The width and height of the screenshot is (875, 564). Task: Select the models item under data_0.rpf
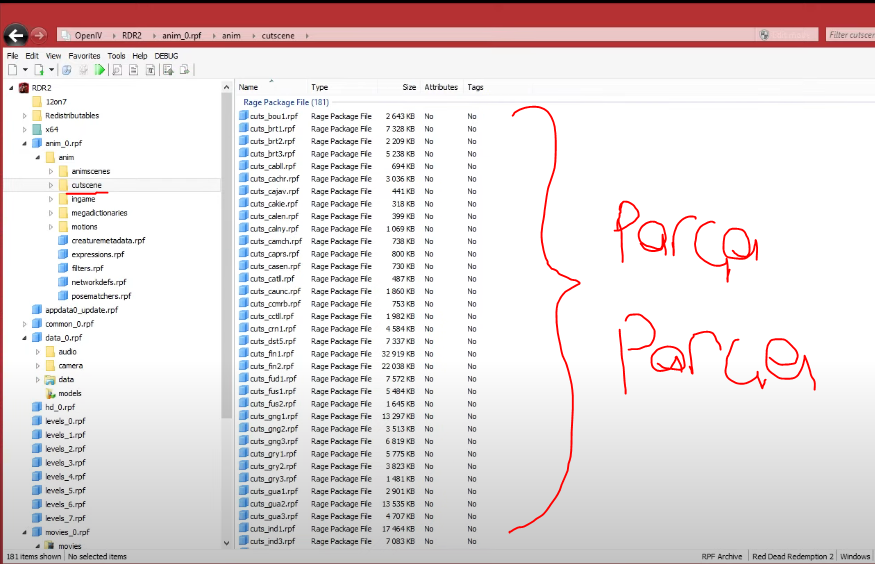[x=70, y=393]
